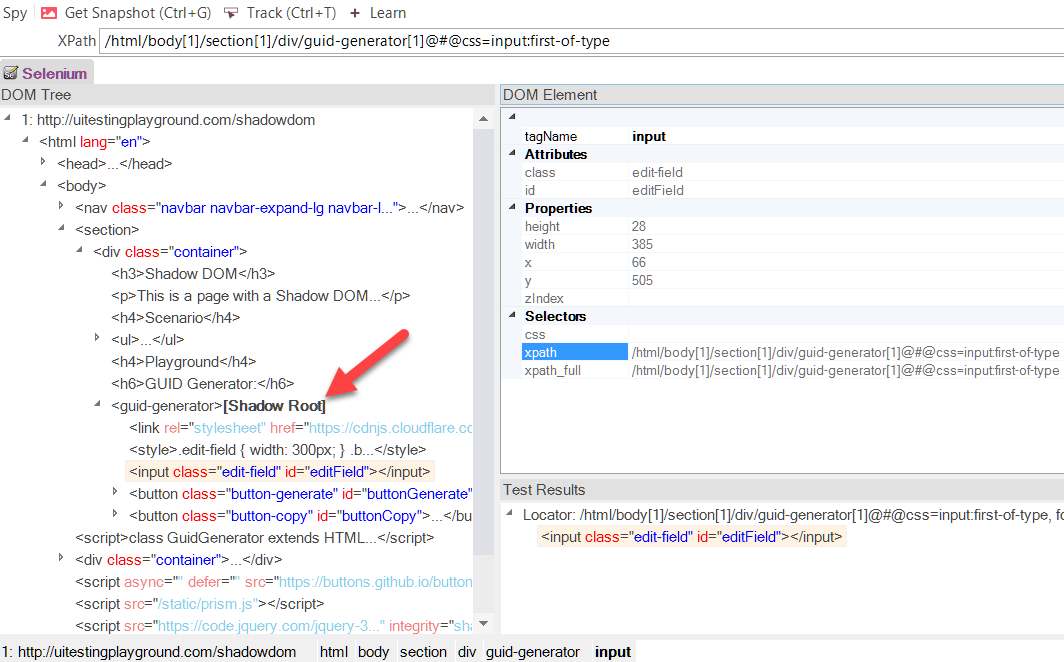Select the h3 Shadow DOM tree node
Image resolution: width=1064 pixels, height=662 pixels.
point(192,273)
